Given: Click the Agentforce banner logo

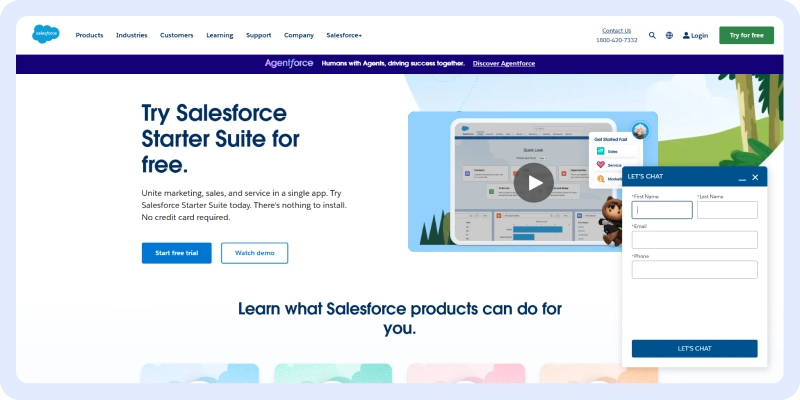Looking at the screenshot, I should (x=289, y=63).
